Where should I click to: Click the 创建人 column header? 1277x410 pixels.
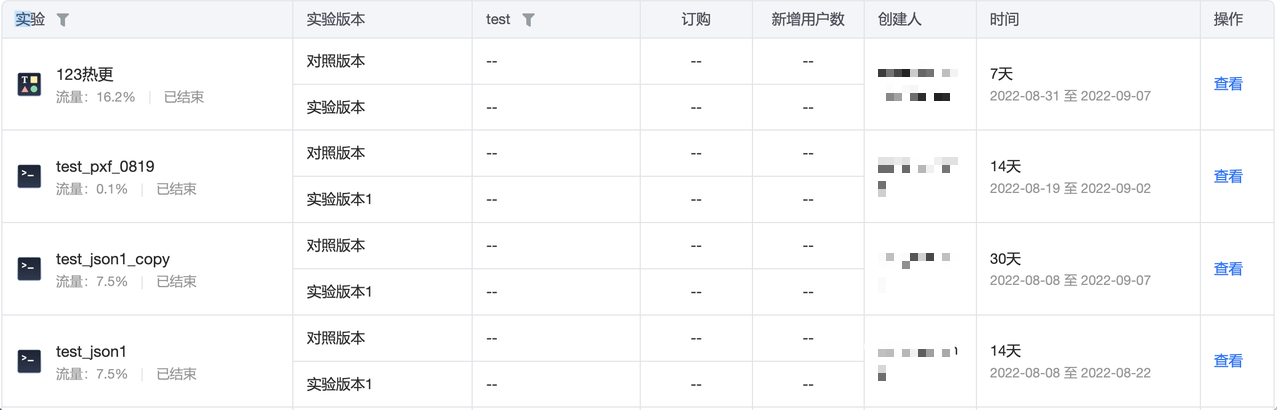click(x=898, y=20)
